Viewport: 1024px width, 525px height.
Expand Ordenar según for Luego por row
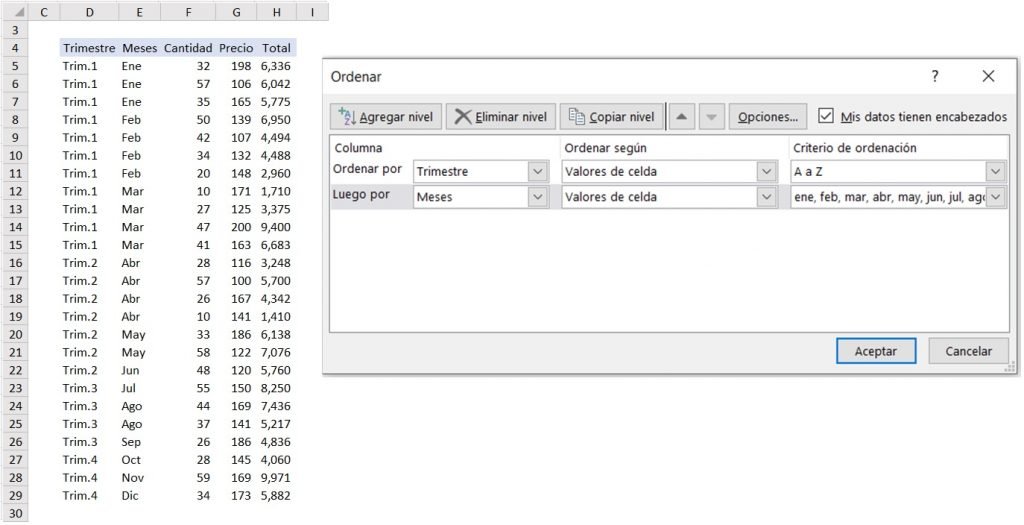coord(766,197)
